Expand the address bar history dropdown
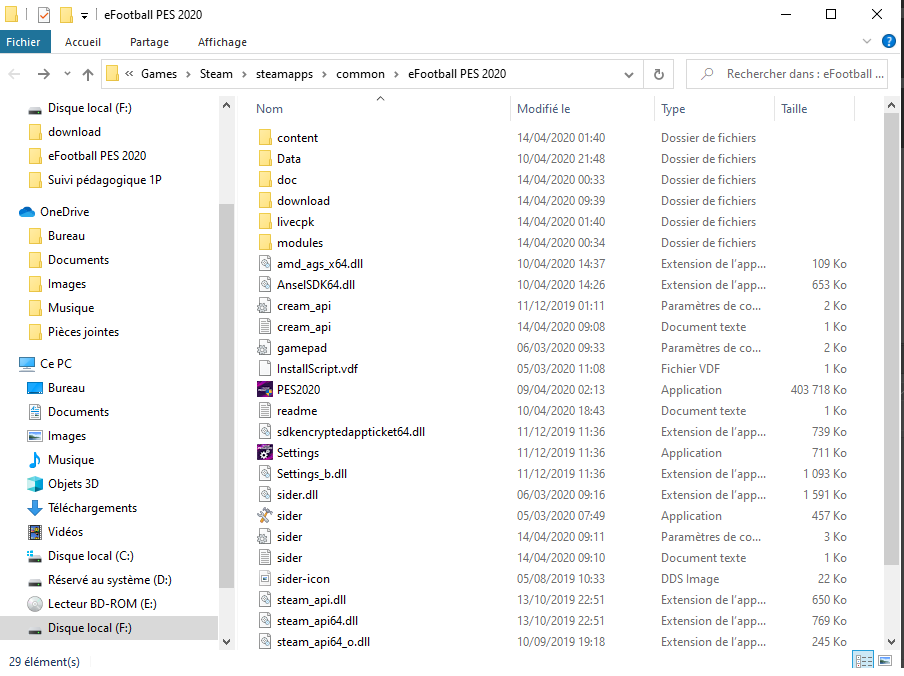This screenshot has height=676, width=904. [x=629, y=74]
